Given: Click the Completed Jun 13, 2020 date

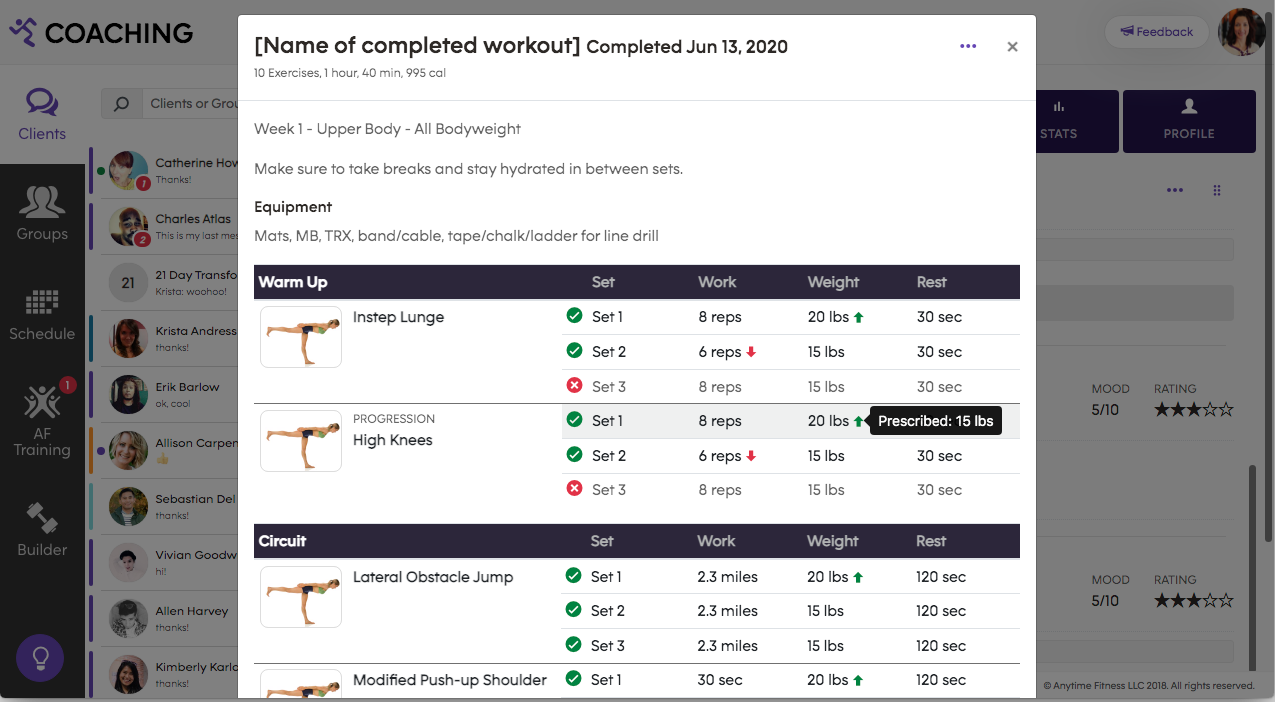Looking at the screenshot, I should coord(687,47).
